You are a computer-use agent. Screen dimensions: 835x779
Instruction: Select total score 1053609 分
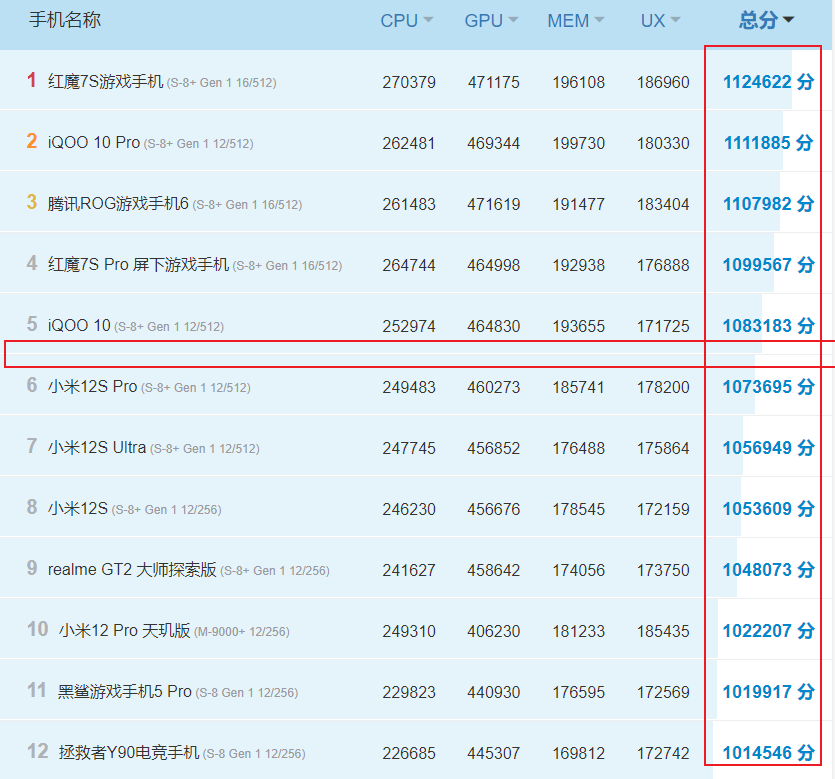768,509
